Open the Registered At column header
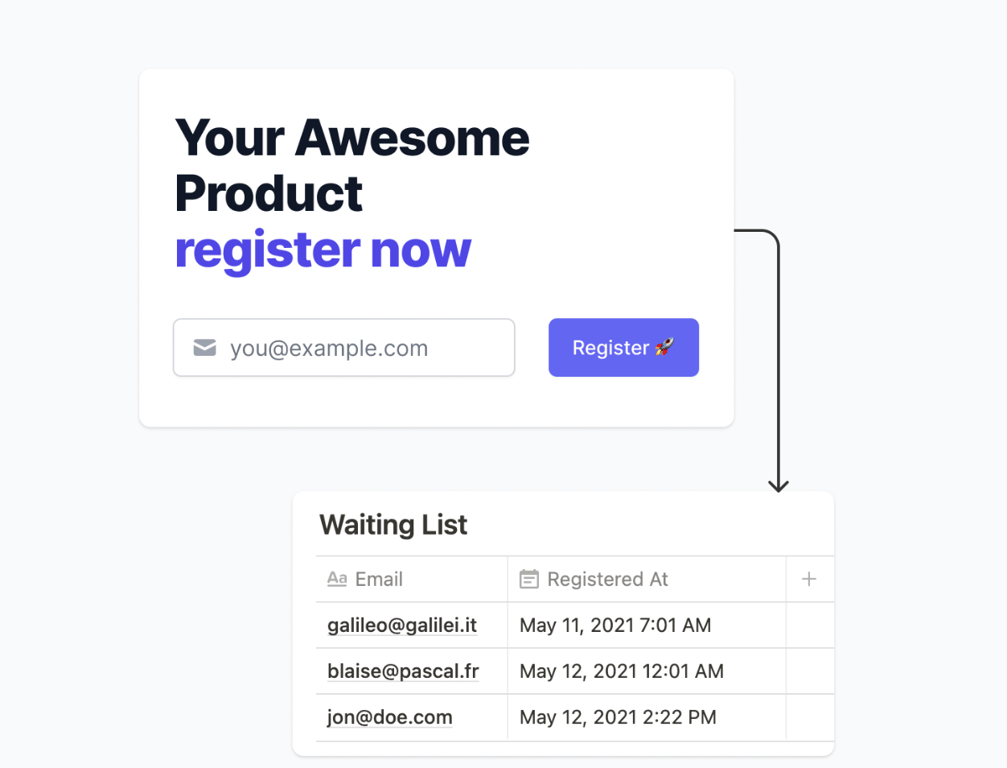 pos(607,579)
